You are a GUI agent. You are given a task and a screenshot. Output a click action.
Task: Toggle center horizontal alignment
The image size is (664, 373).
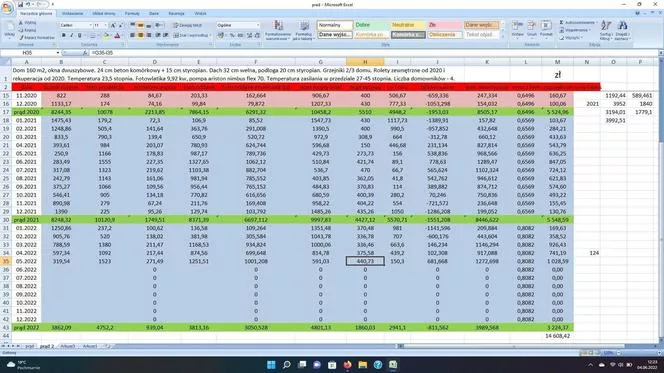(x=141, y=35)
